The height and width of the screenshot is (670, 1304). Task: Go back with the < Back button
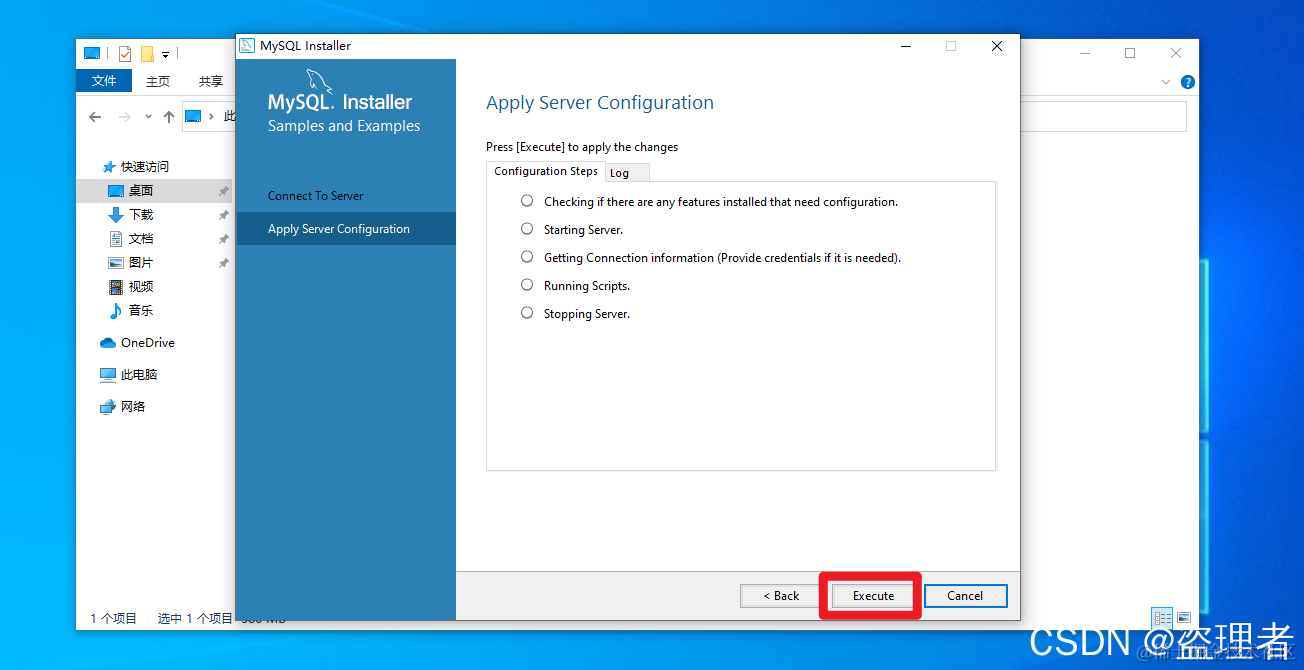(x=781, y=595)
